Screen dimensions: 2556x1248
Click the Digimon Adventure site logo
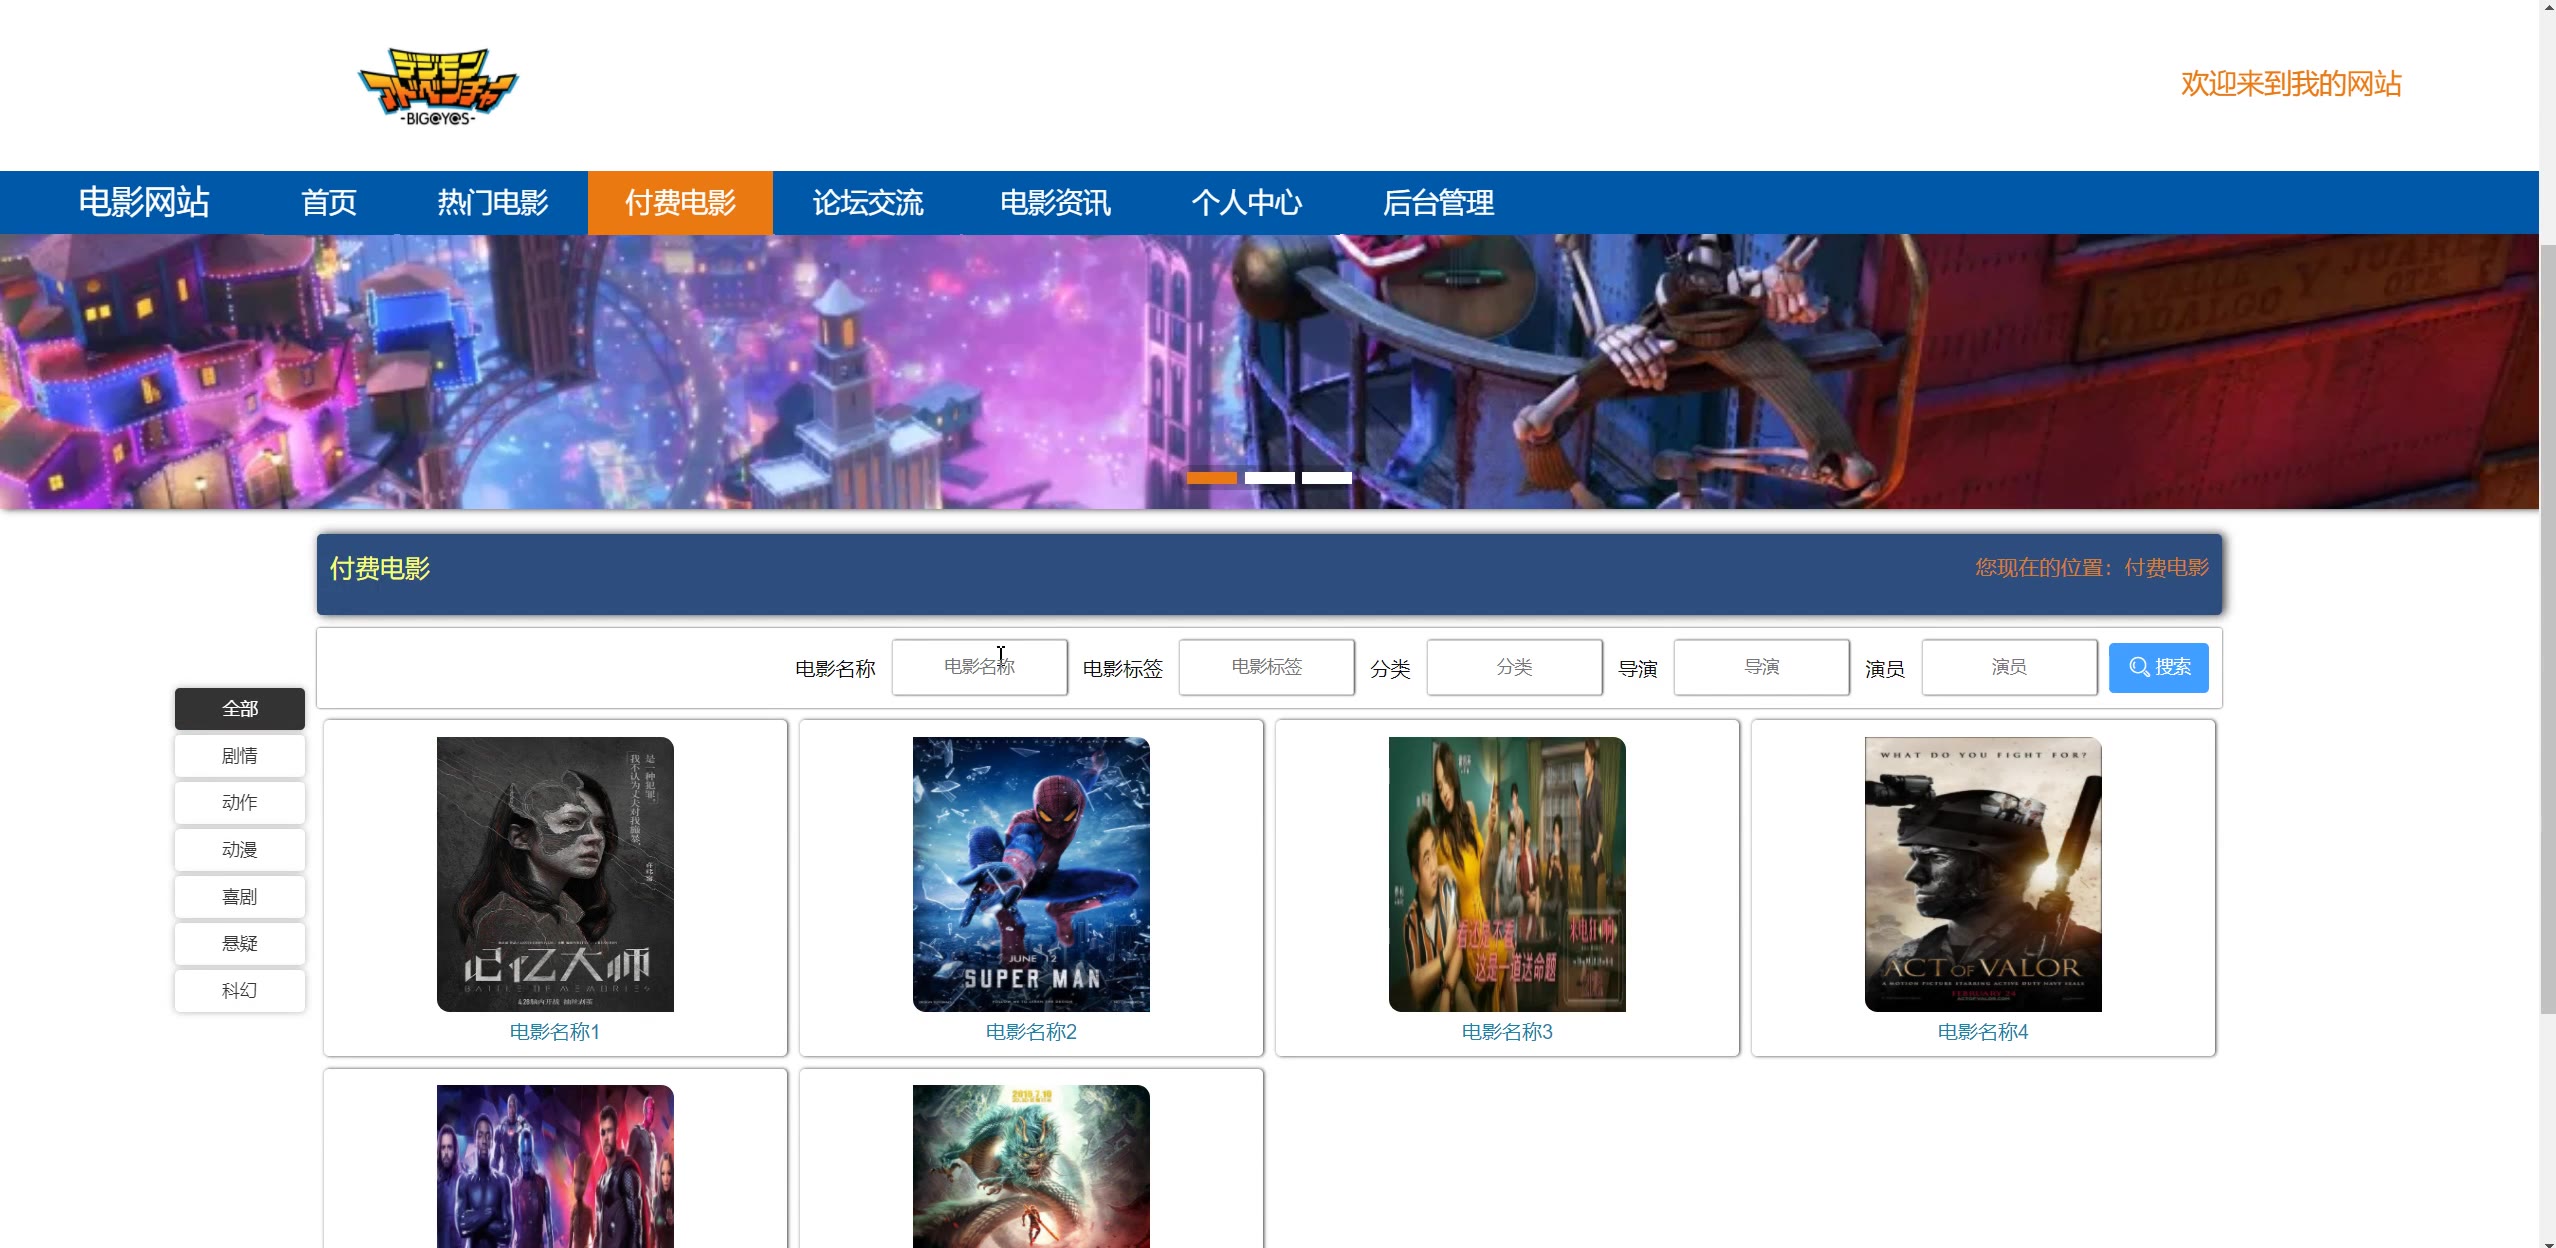(438, 86)
